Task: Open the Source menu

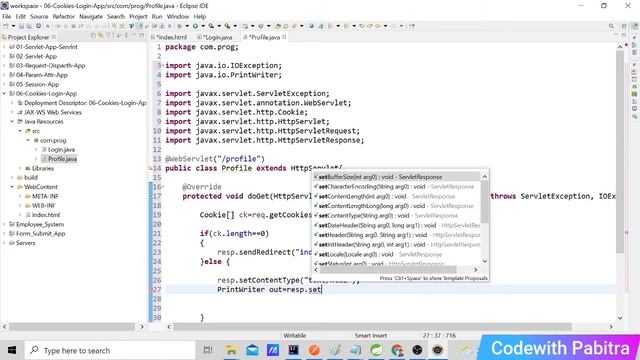Action: click(x=39, y=17)
